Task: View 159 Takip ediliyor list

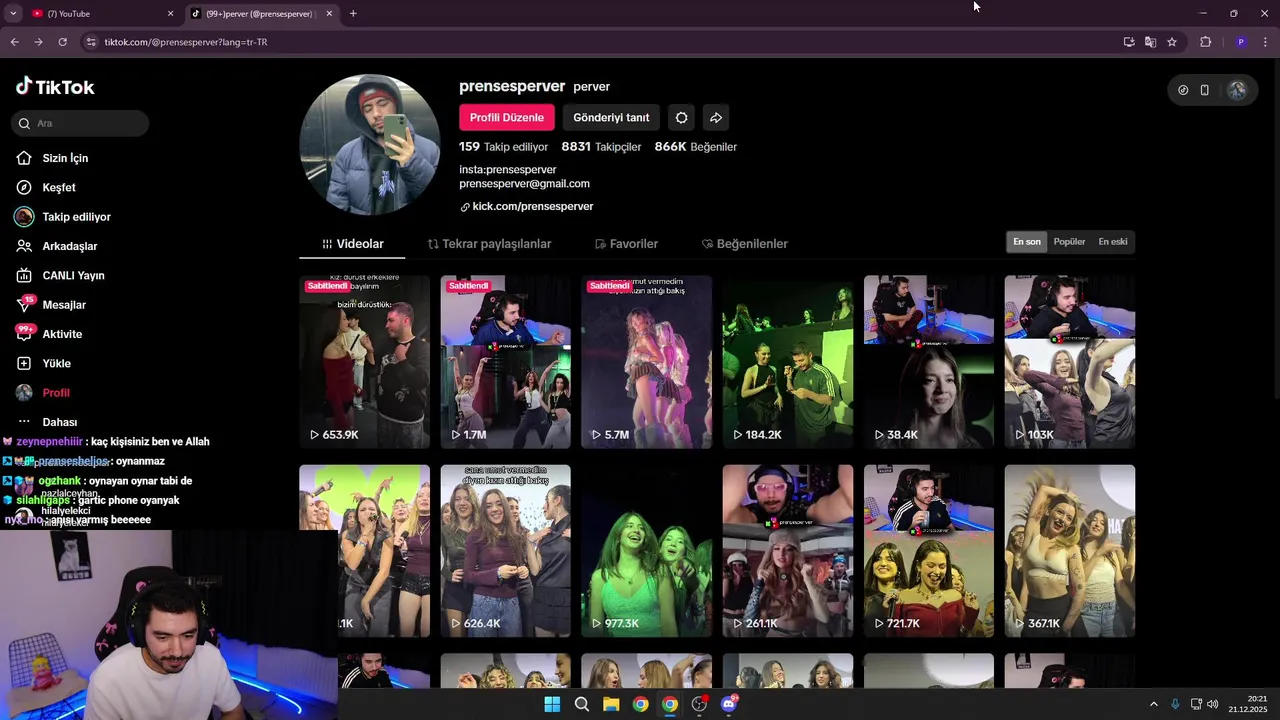Action: pyautogui.click(x=504, y=146)
